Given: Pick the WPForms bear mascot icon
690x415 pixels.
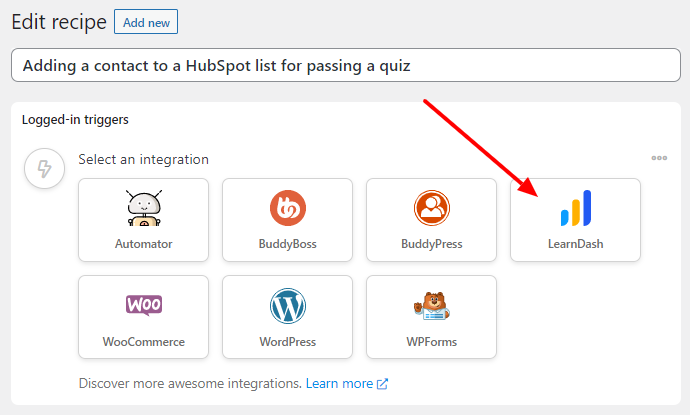Looking at the screenshot, I should pos(432,305).
